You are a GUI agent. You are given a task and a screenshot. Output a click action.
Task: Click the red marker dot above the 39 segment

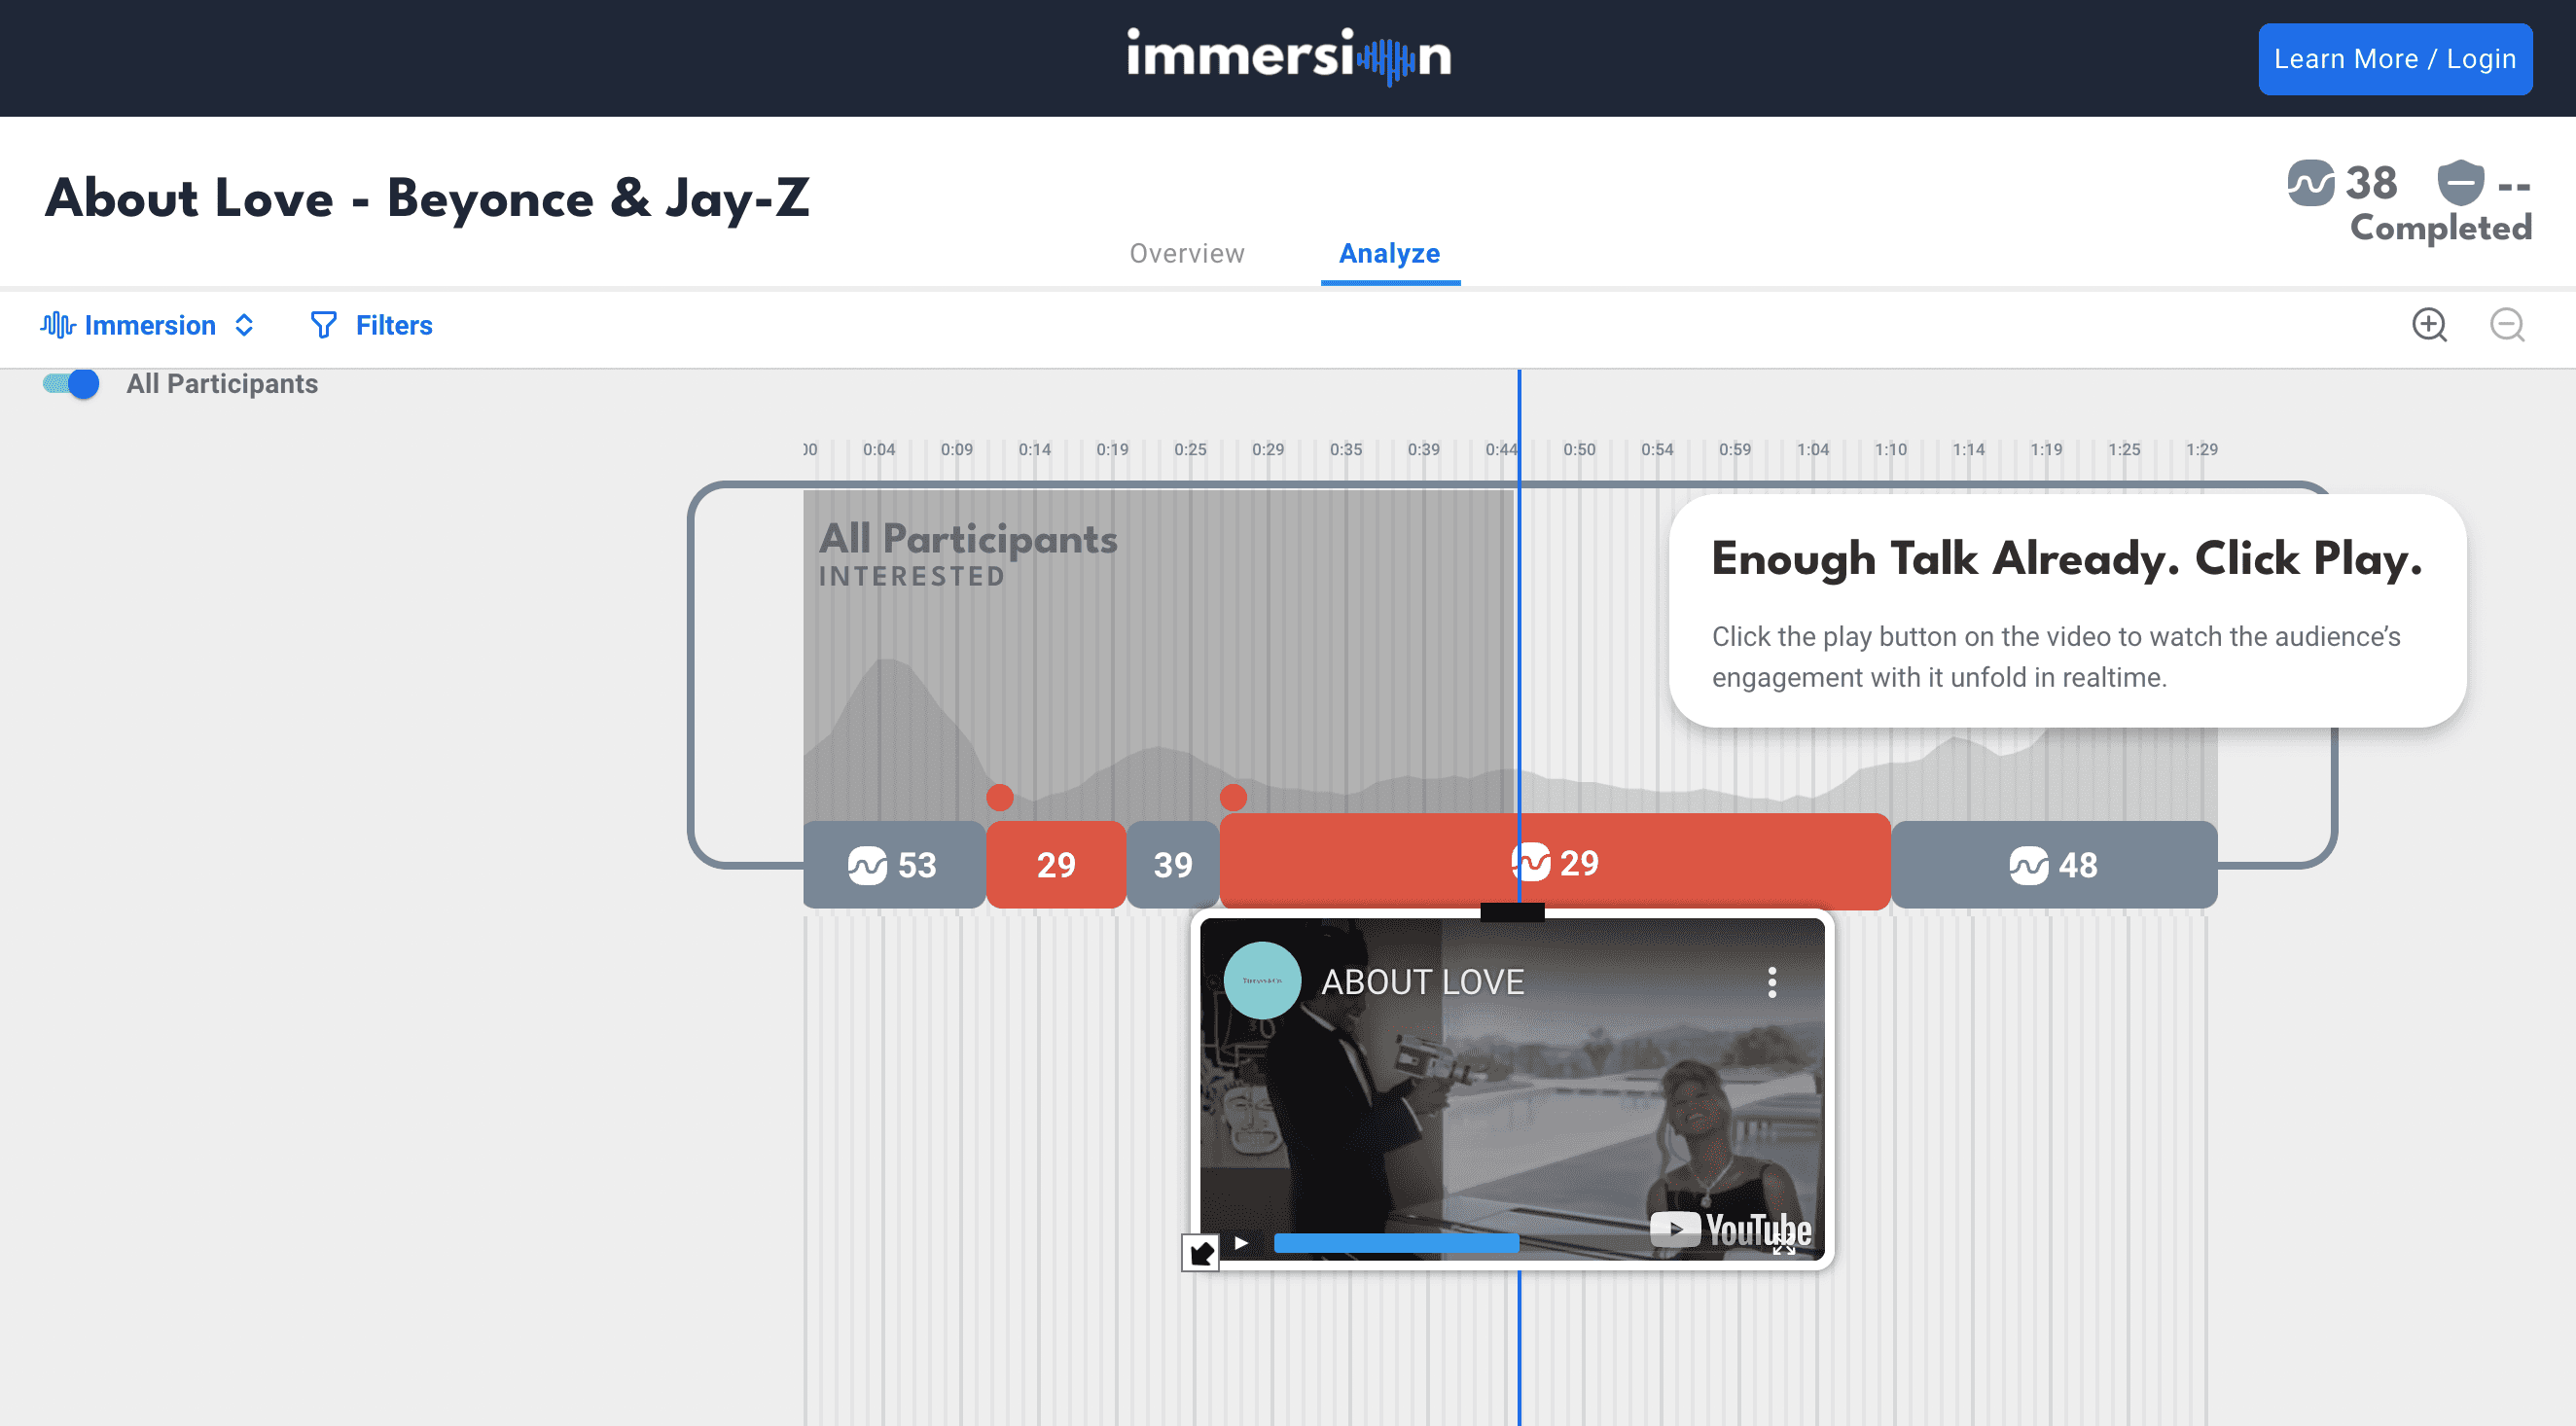coord(1233,798)
